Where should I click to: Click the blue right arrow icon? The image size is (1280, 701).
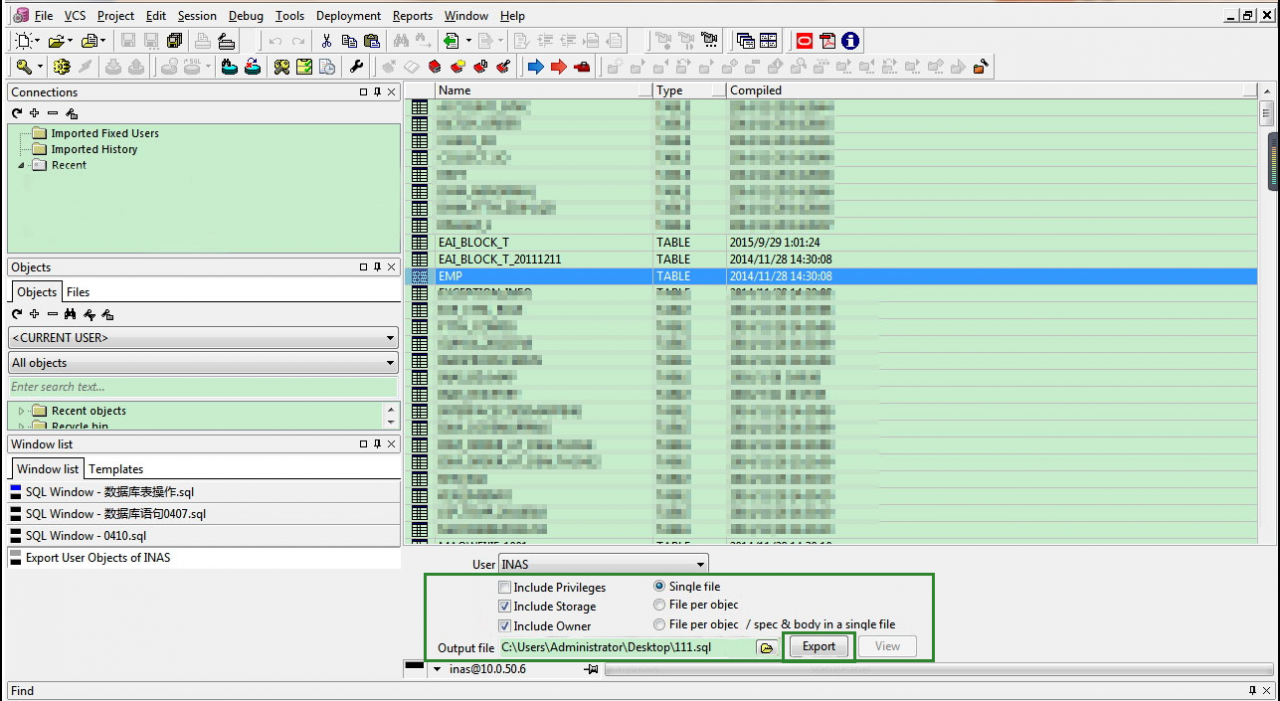[x=535, y=67]
